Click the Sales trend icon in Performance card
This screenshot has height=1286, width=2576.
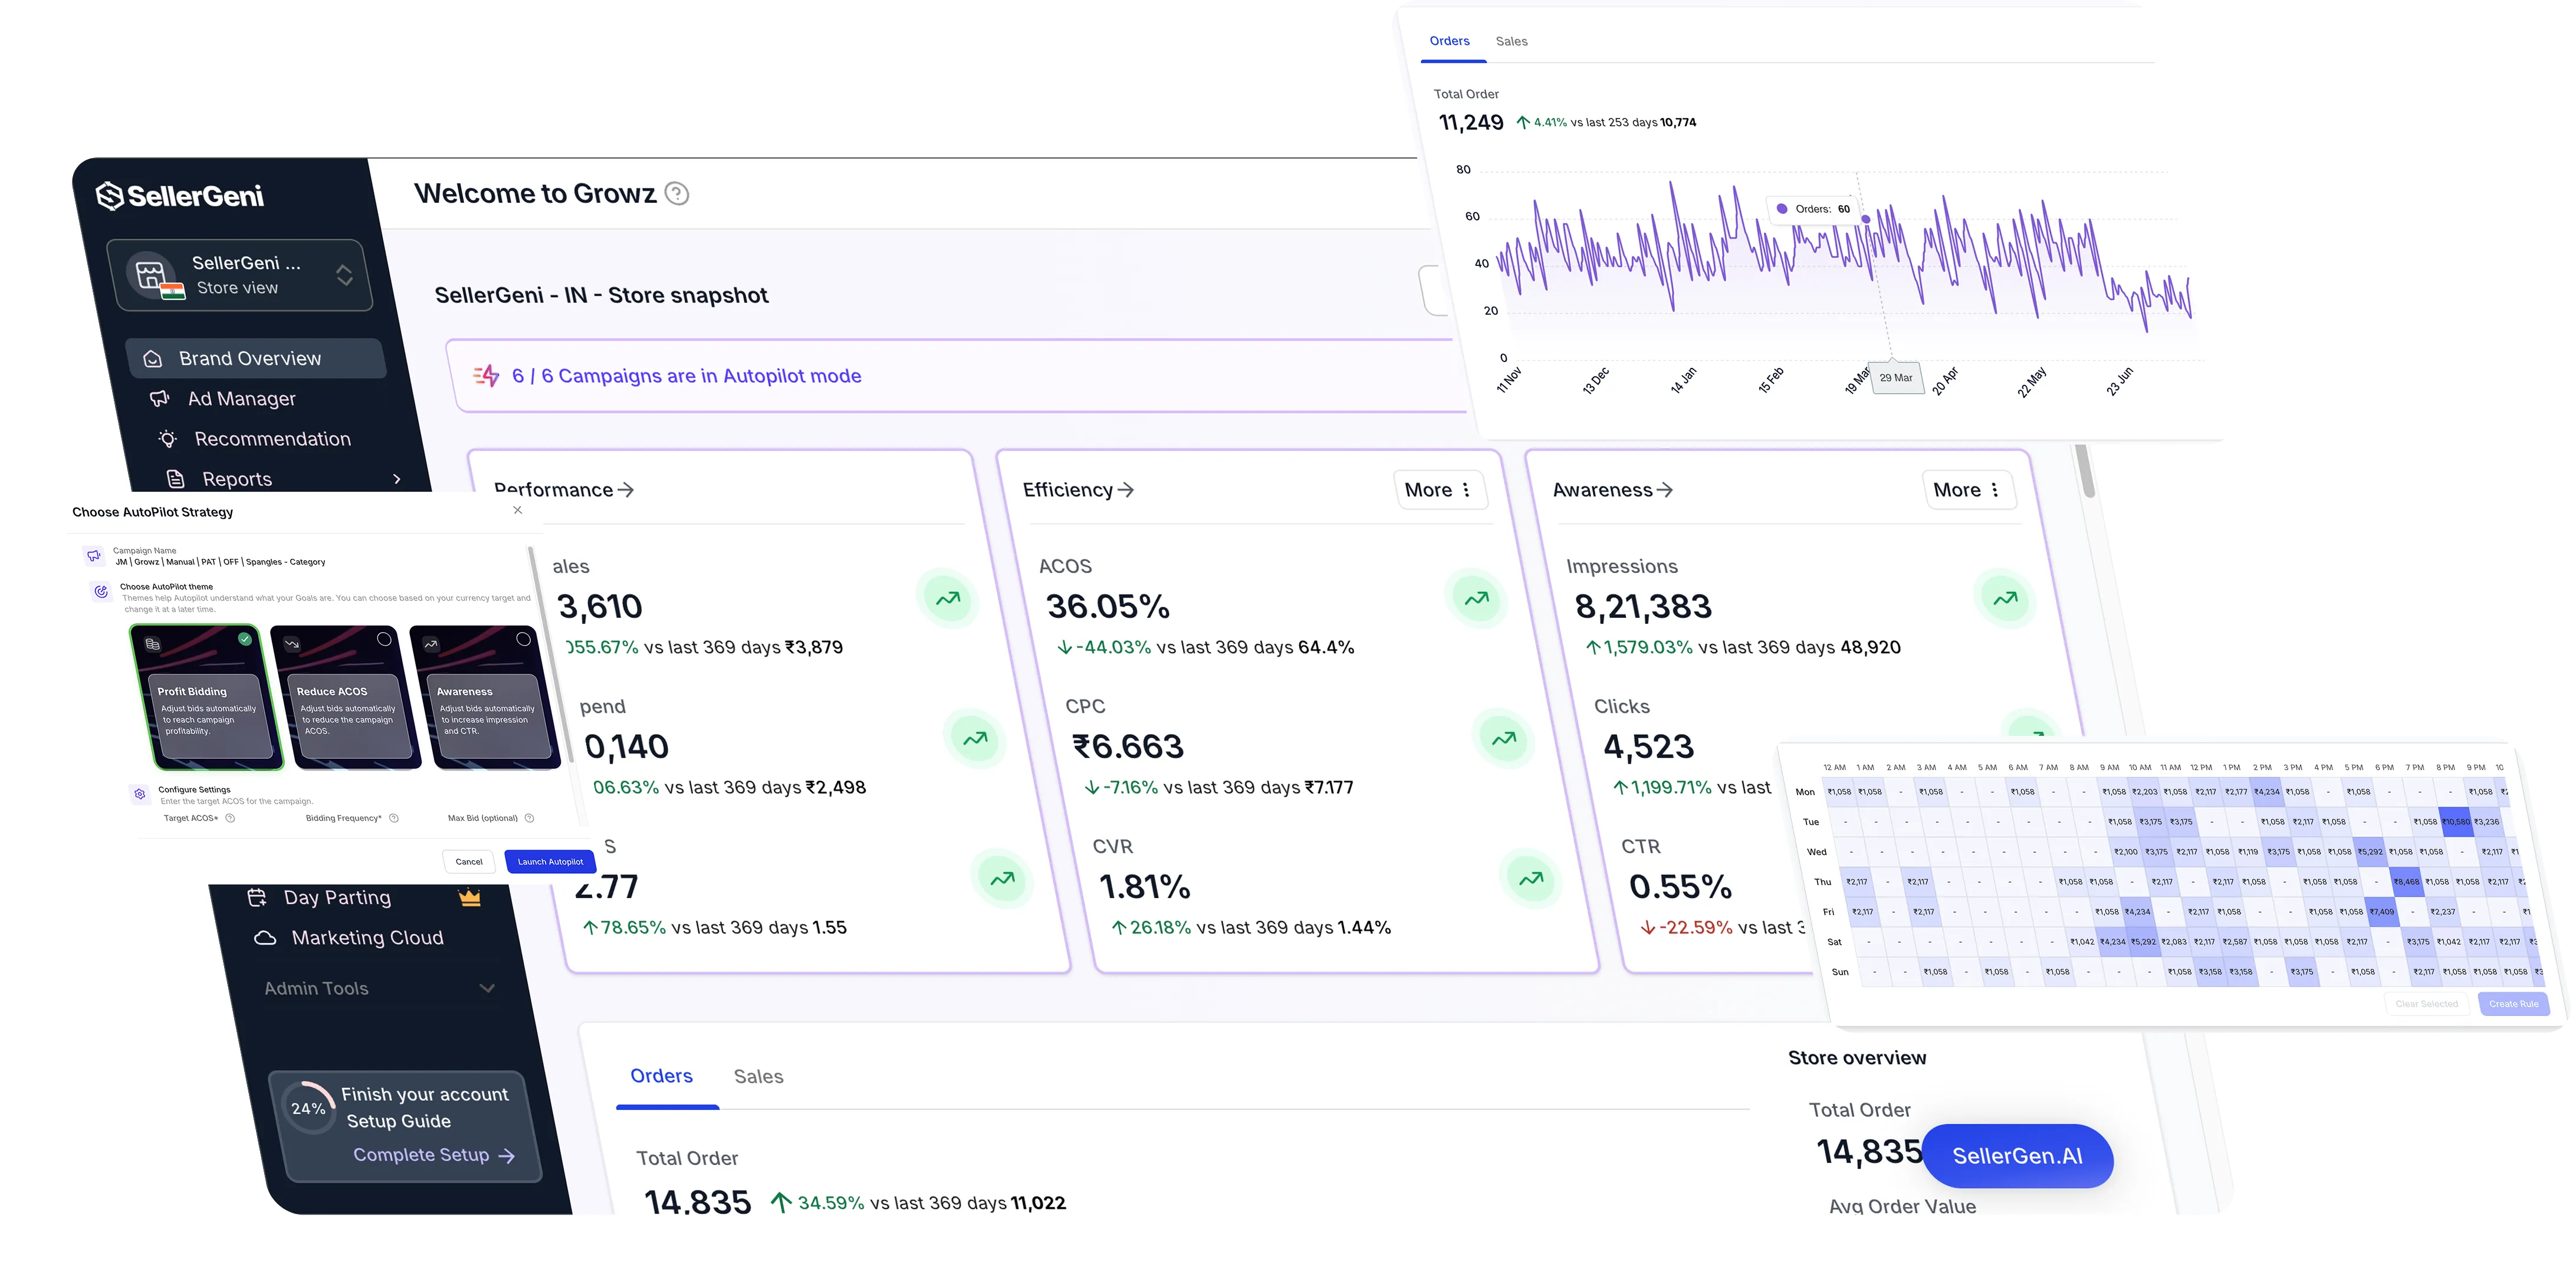click(x=947, y=598)
